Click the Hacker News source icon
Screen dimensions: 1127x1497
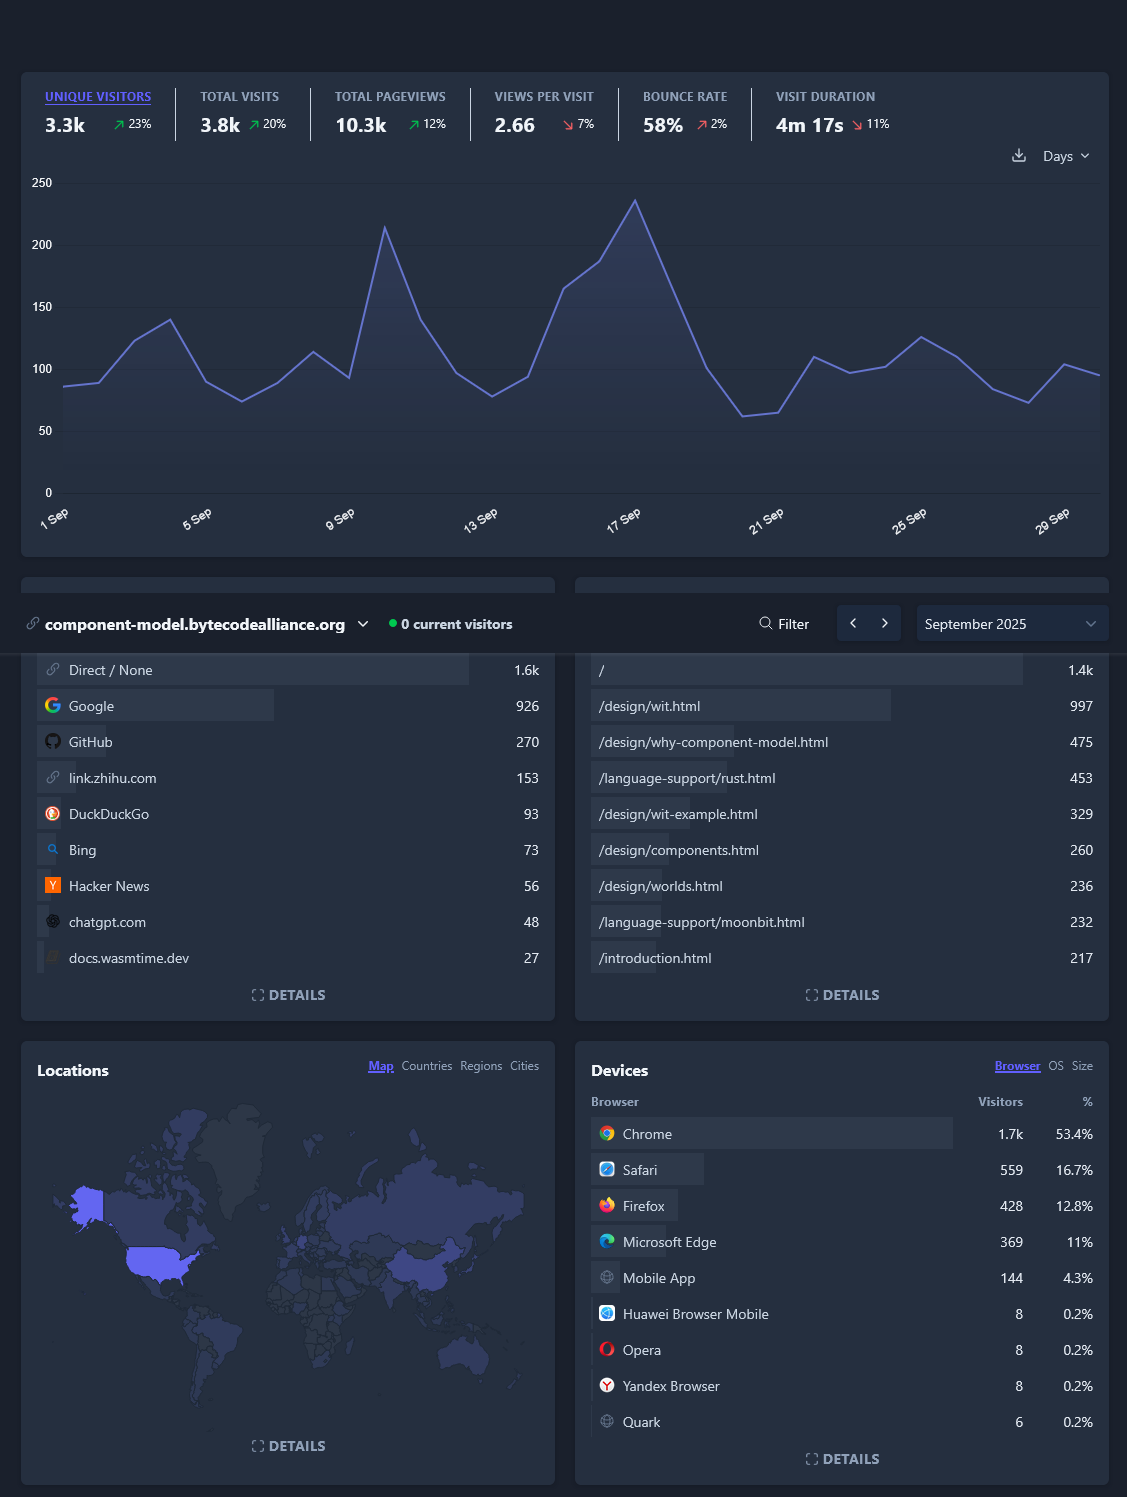click(53, 886)
